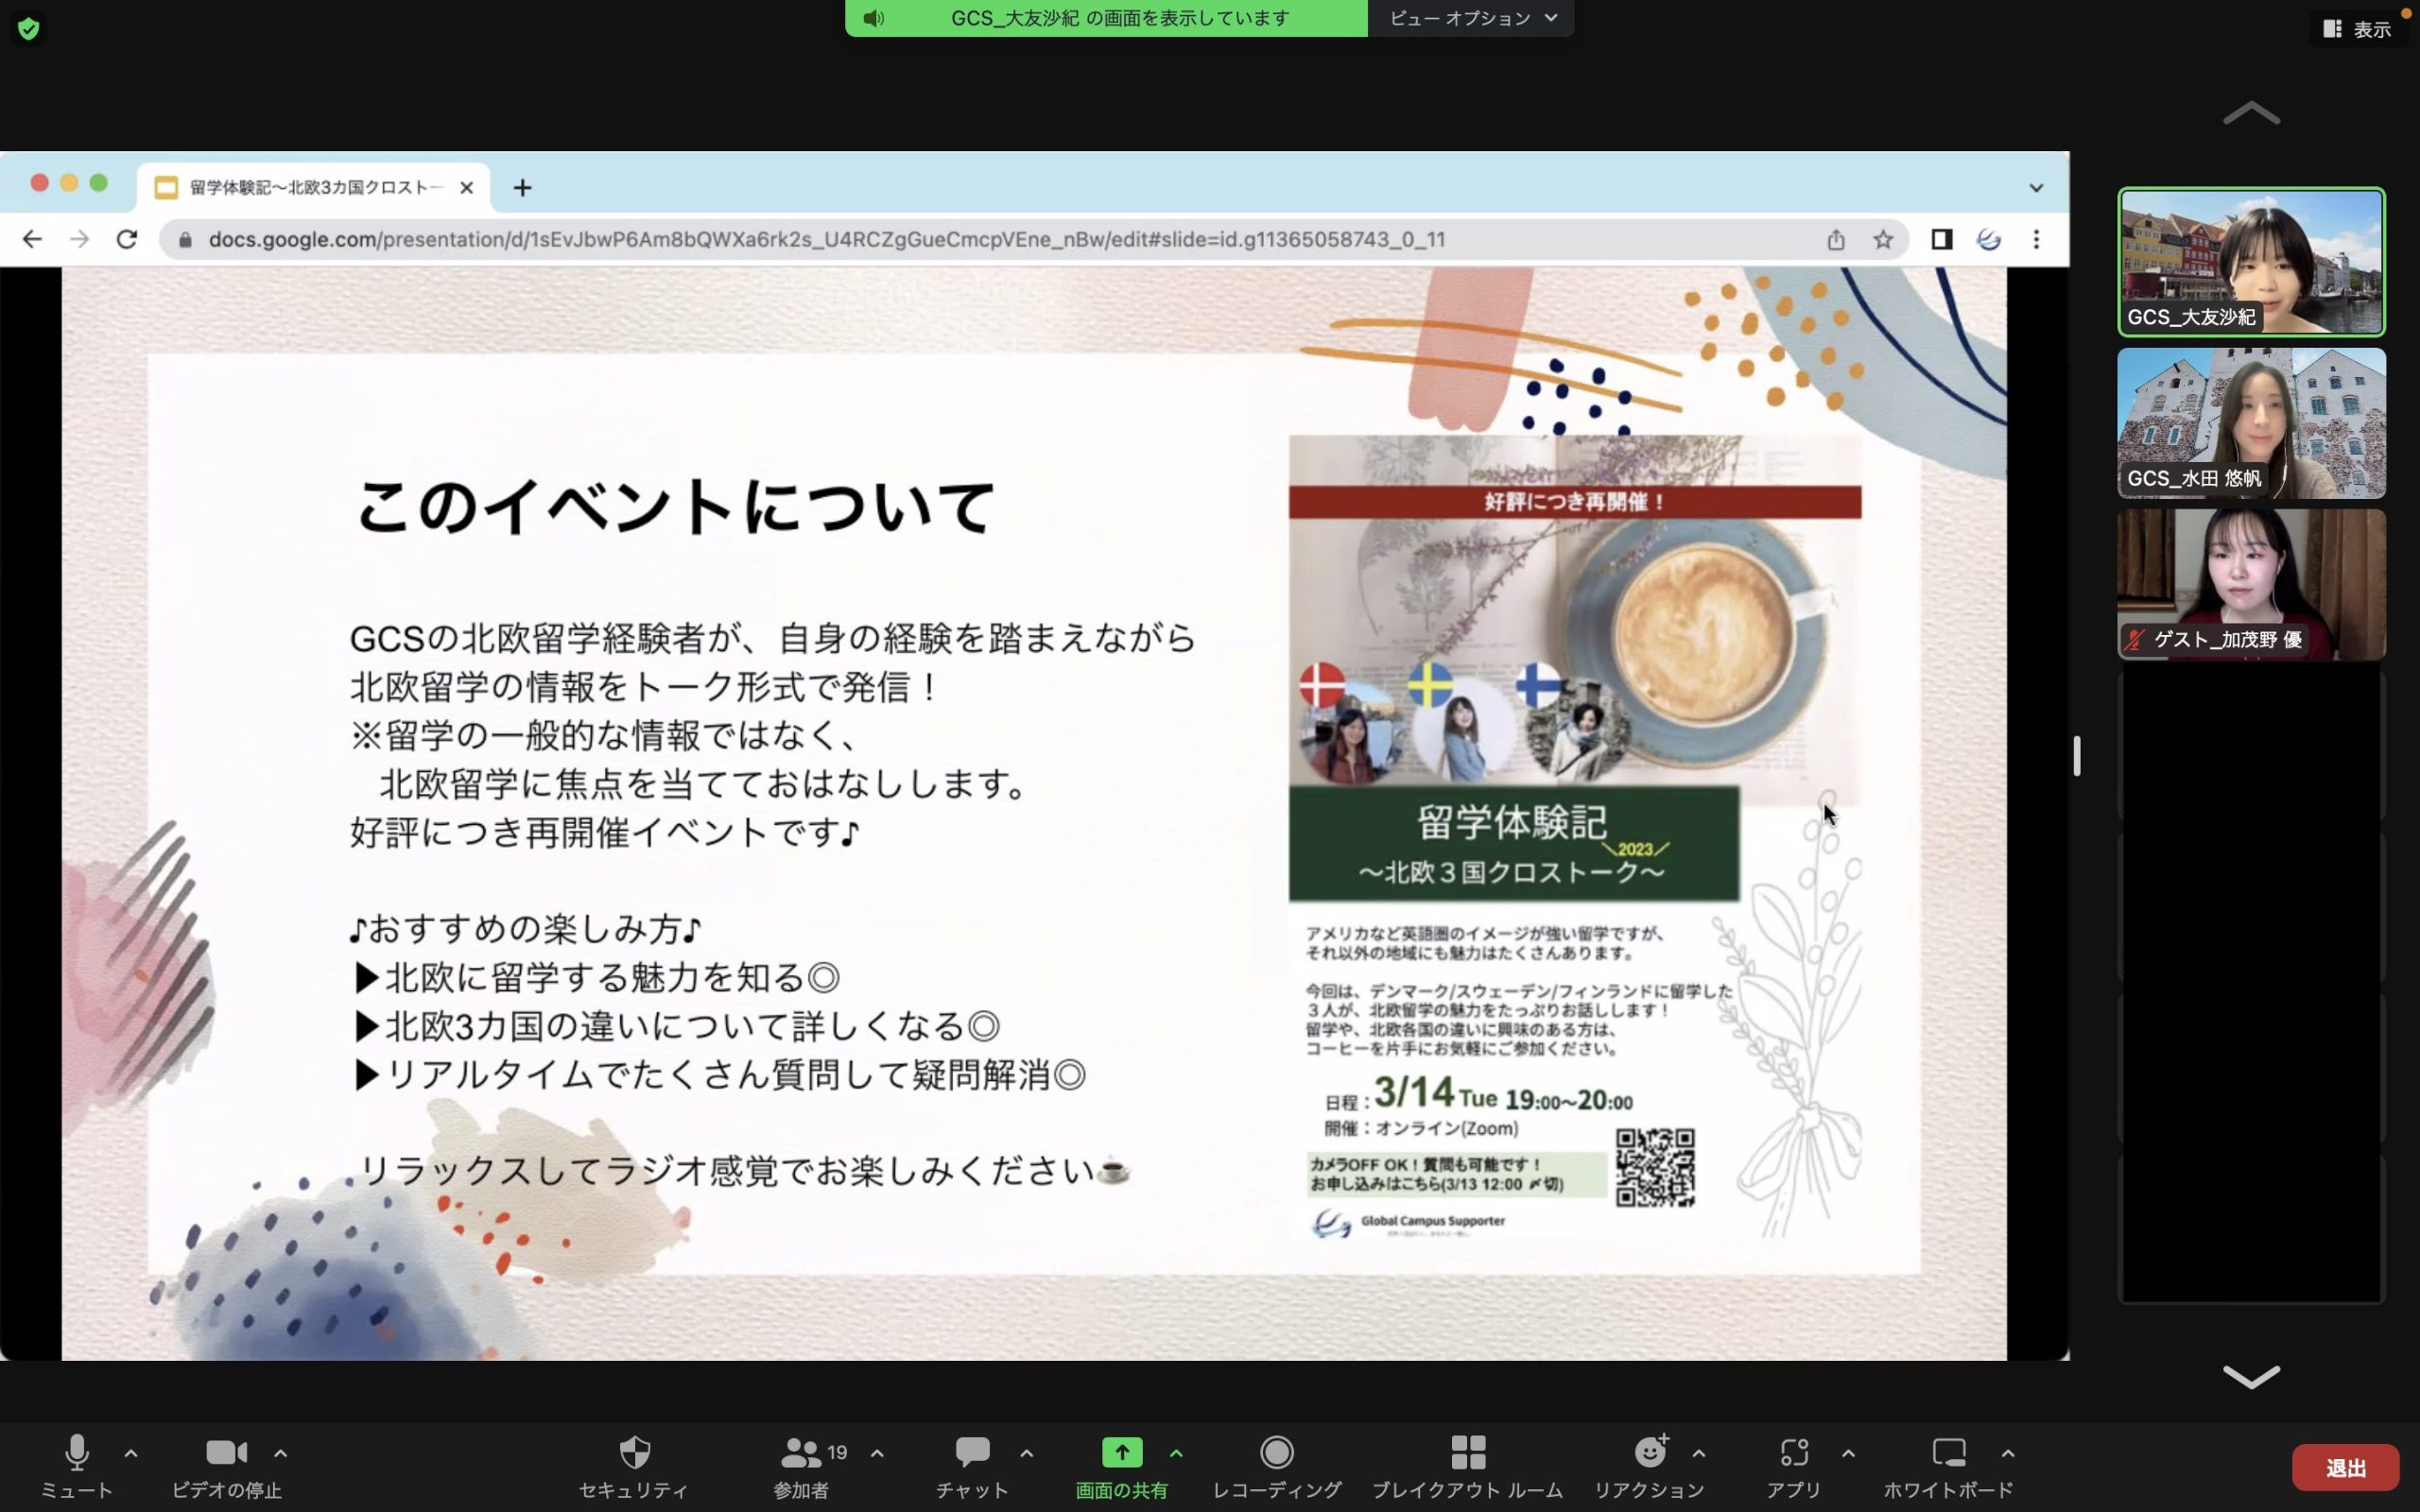
Task: Start recording with the Record icon
Action: (x=1277, y=1452)
